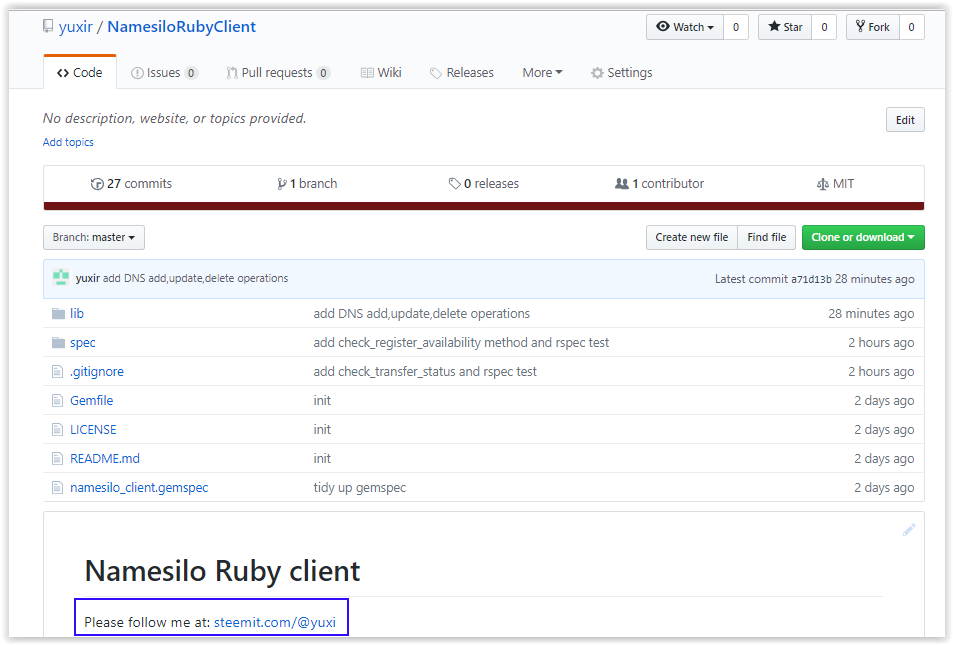Click the commits history clock icon
This screenshot has height=645, width=953.
coord(97,184)
